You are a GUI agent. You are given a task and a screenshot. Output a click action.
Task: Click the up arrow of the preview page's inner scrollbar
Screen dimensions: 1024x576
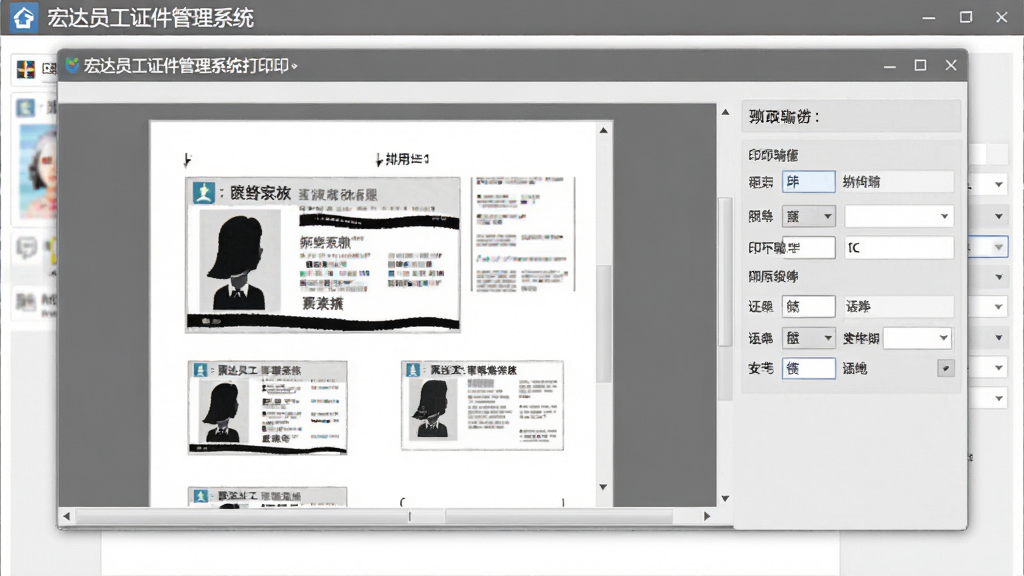pos(603,131)
